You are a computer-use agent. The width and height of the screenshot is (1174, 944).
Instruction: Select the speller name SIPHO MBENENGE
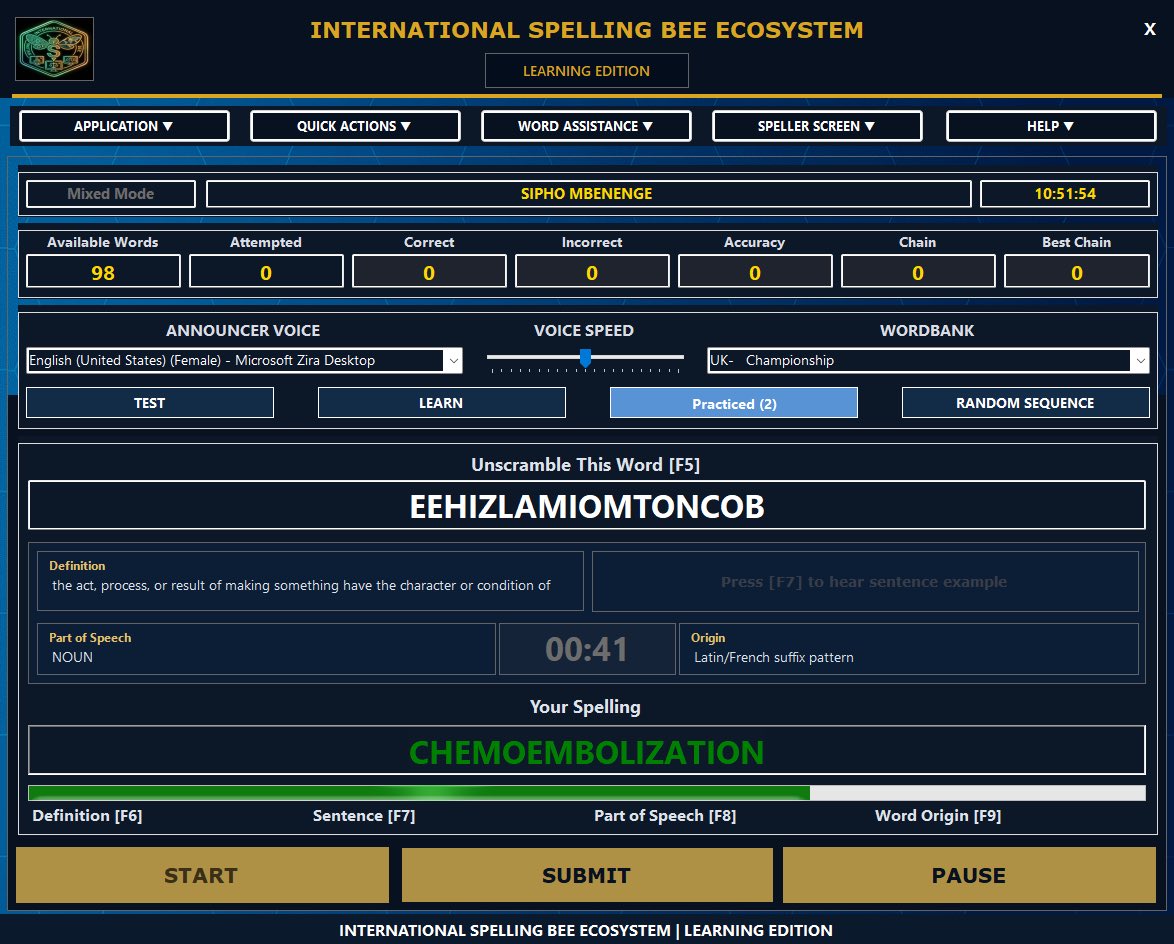tap(588, 194)
